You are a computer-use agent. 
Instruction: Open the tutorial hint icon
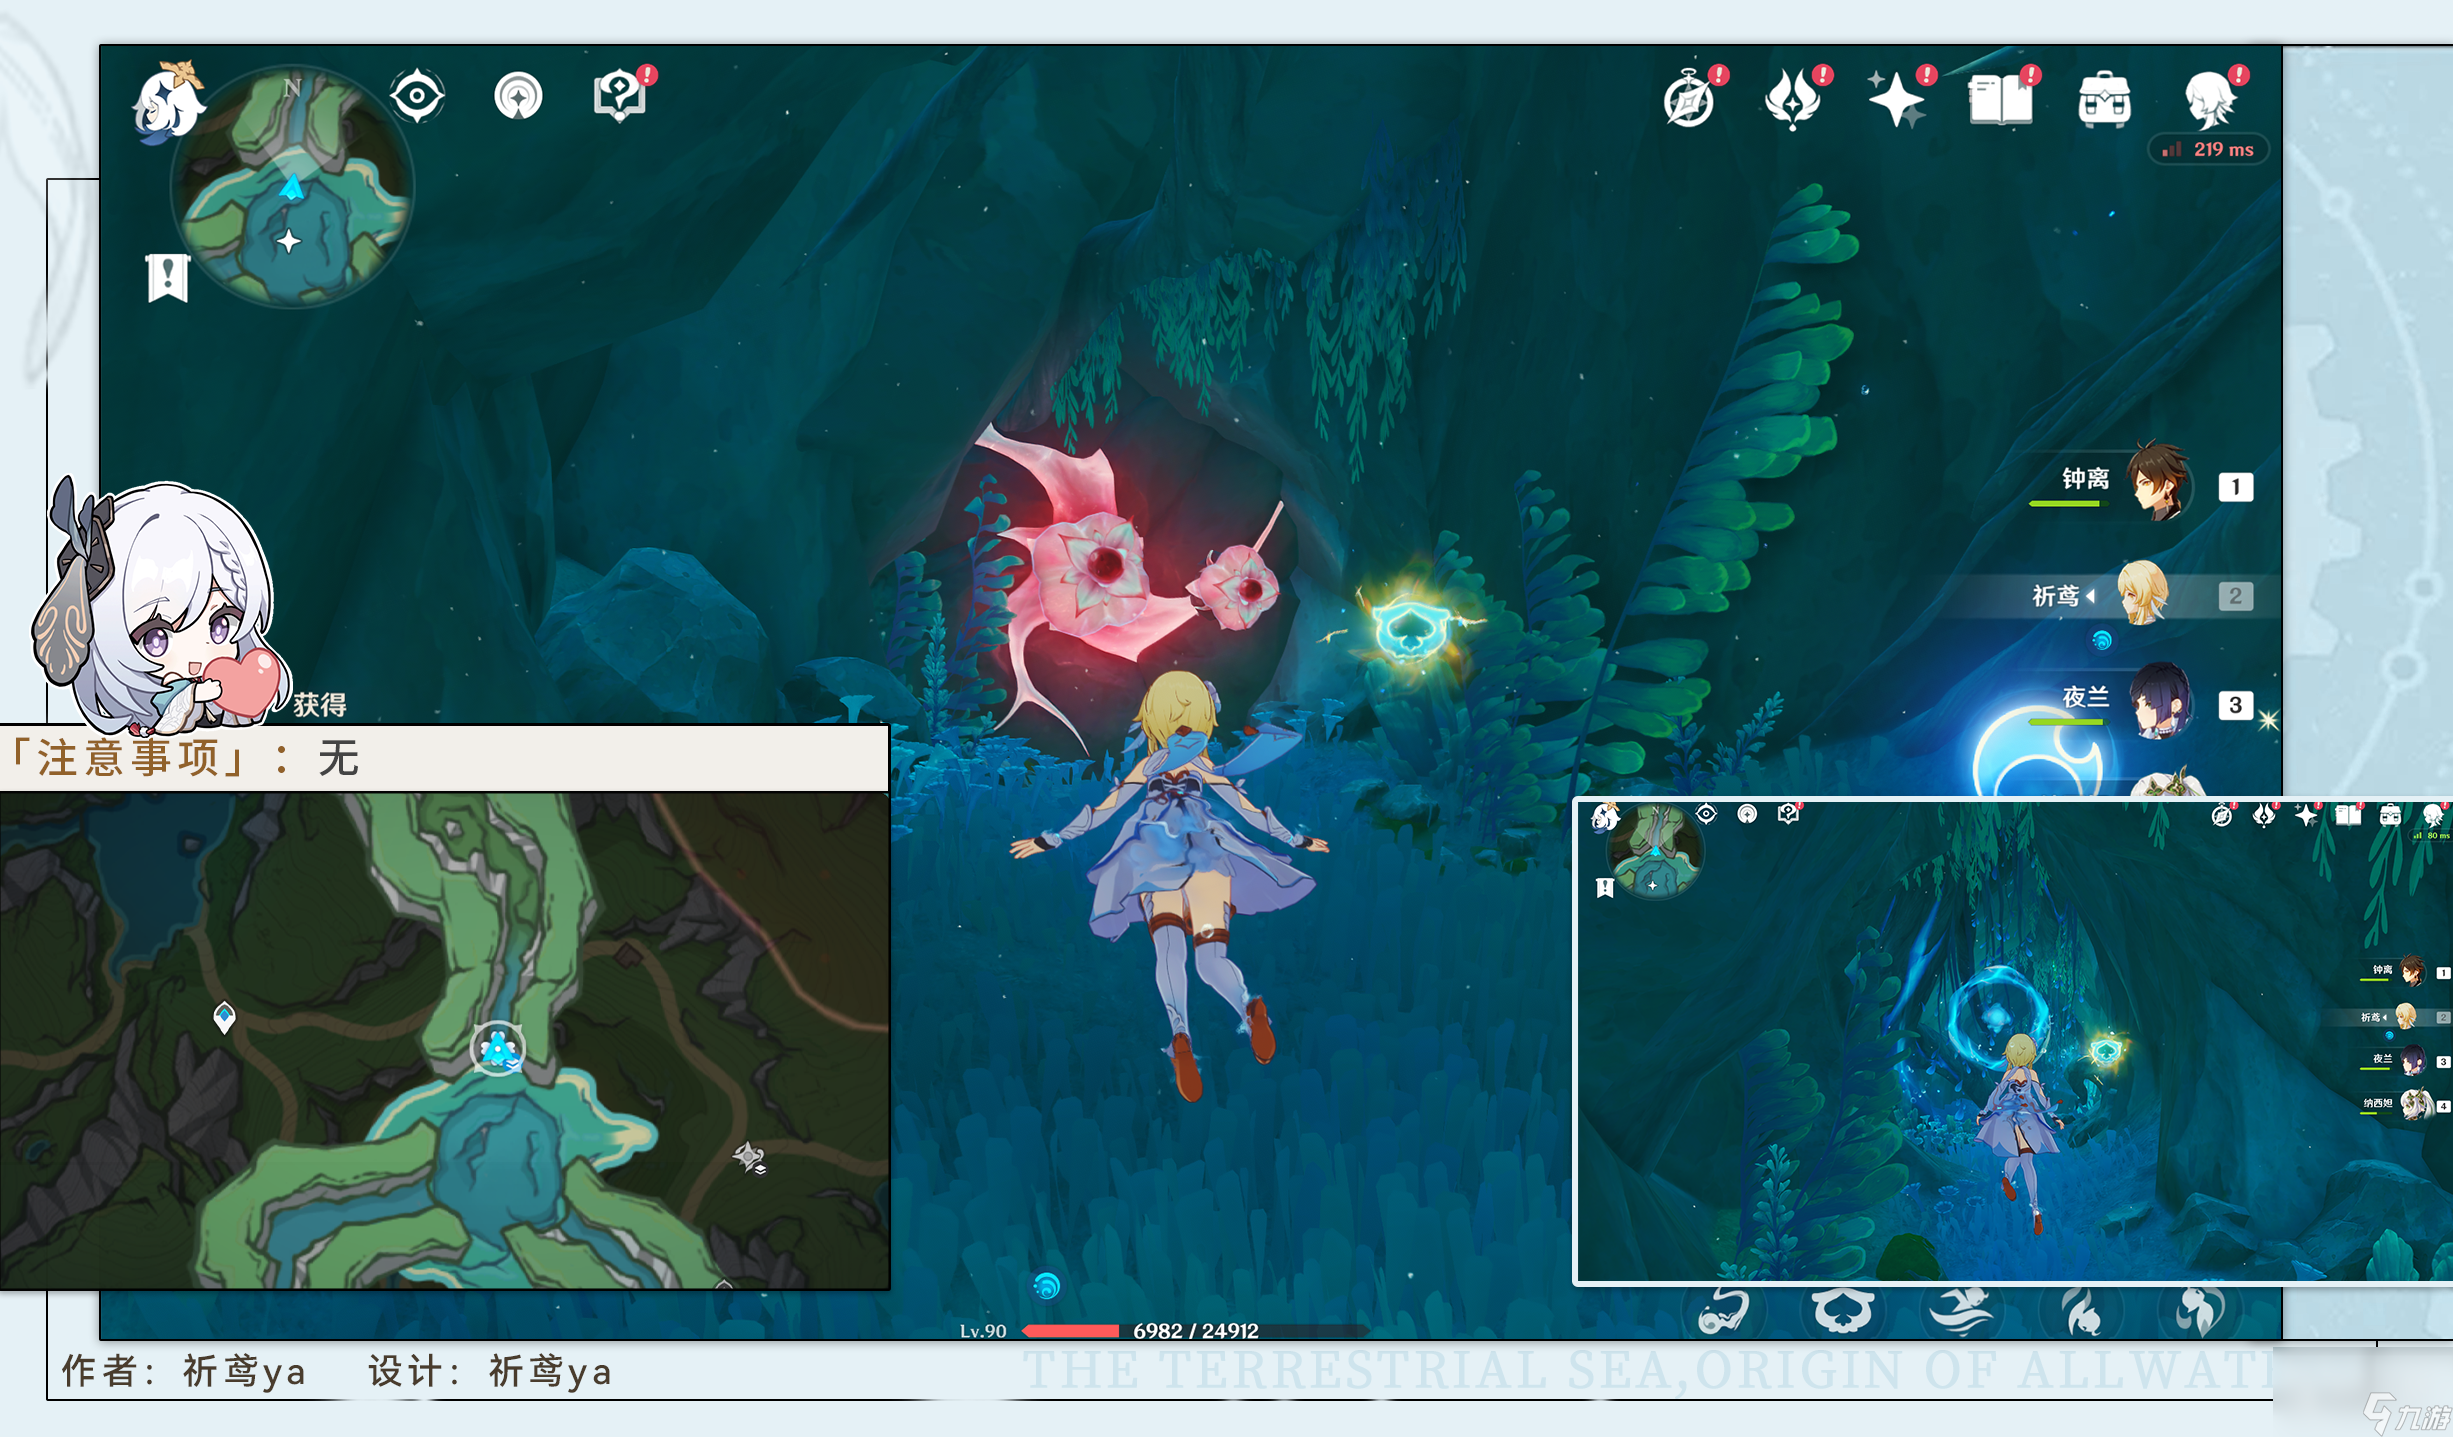(620, 97)
